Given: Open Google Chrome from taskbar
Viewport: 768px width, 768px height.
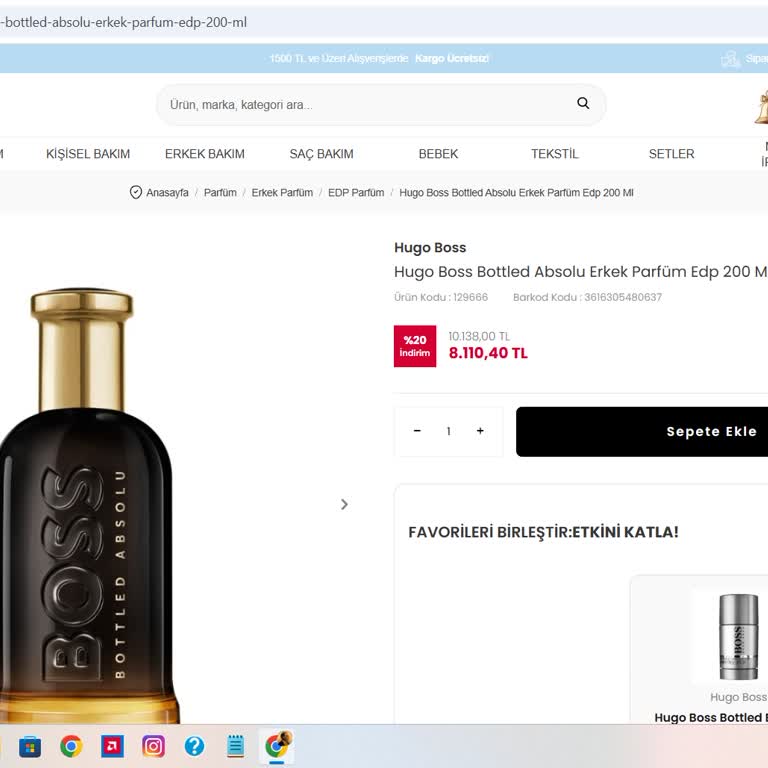Looking at the screenshot, I should click(71, 746).
